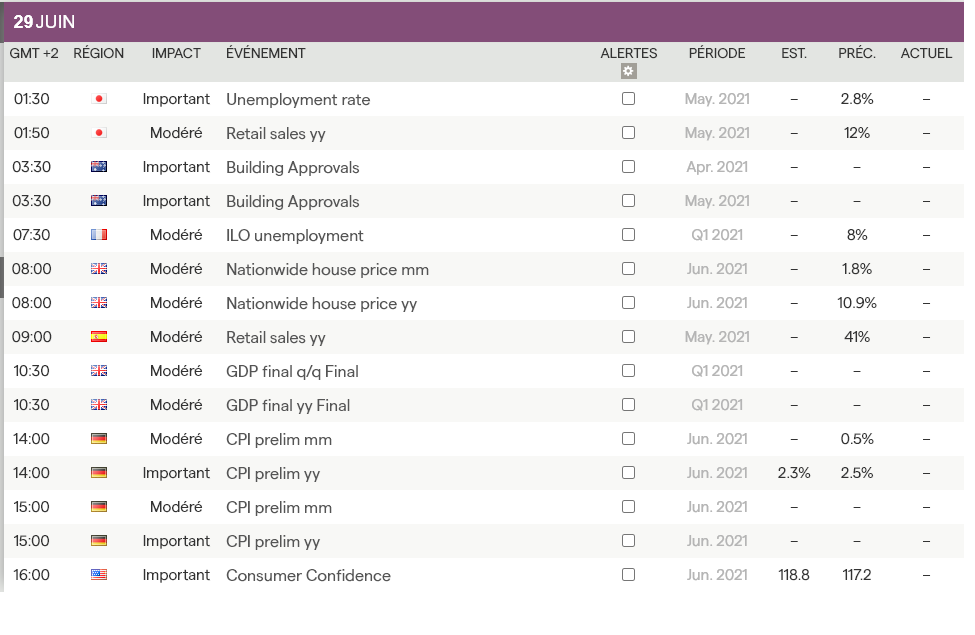Open the alerts settings gear icon
975x635 pixels.
pyautogui.click(x=628, y=71)
